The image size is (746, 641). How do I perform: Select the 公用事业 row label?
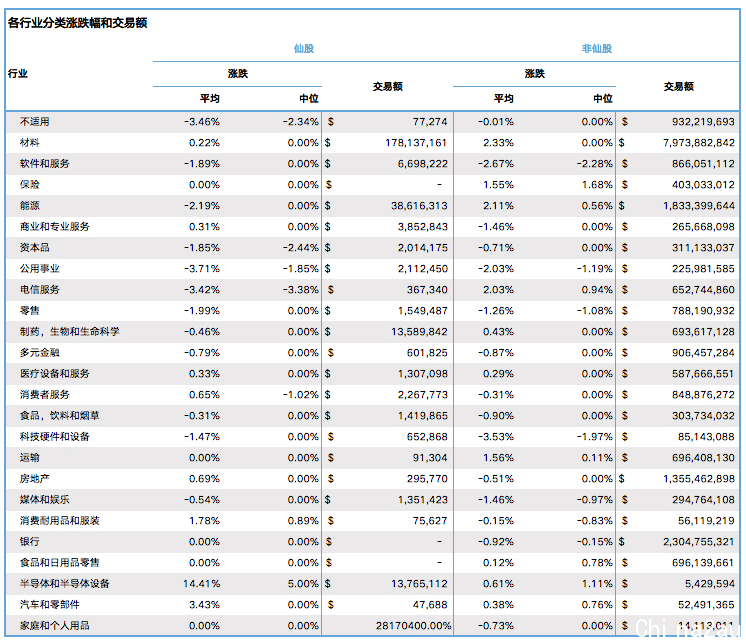click(x=39, y=268)
